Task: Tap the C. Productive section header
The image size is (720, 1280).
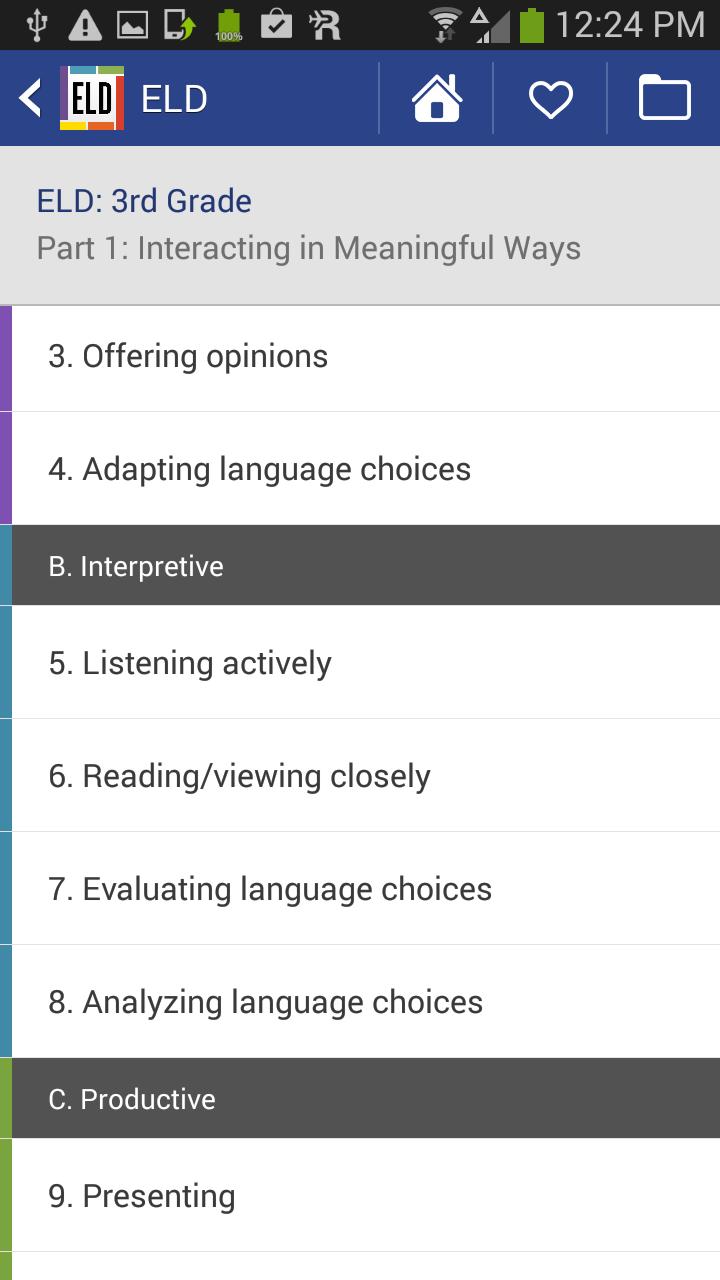Action: pos(360,1099)
